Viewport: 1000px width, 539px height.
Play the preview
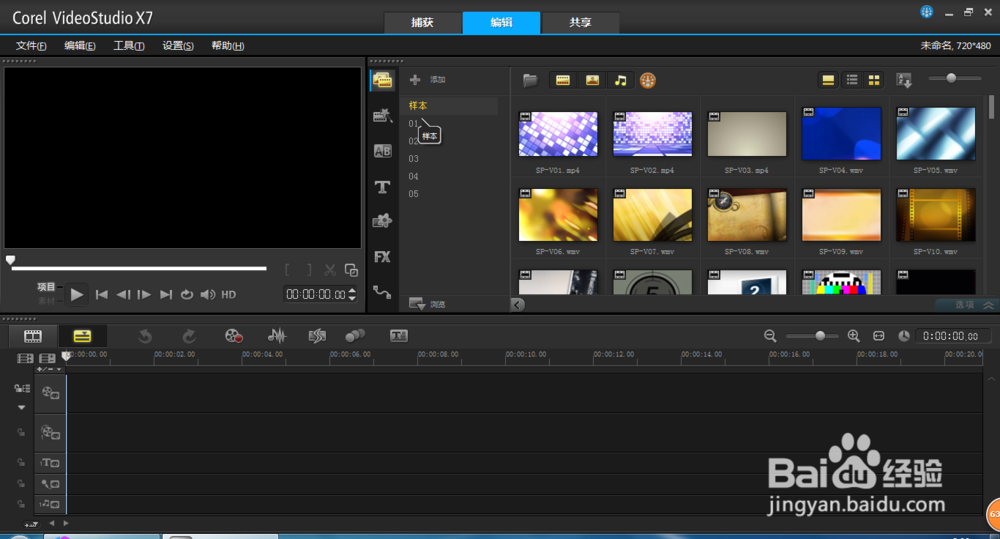pos(77,295)
